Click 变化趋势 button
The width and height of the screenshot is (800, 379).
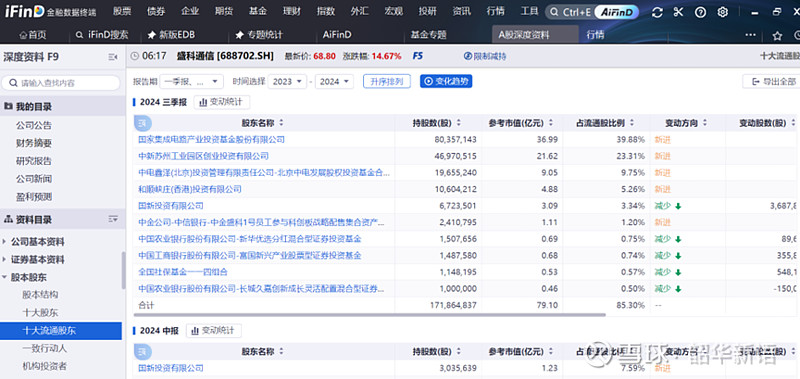446,81
